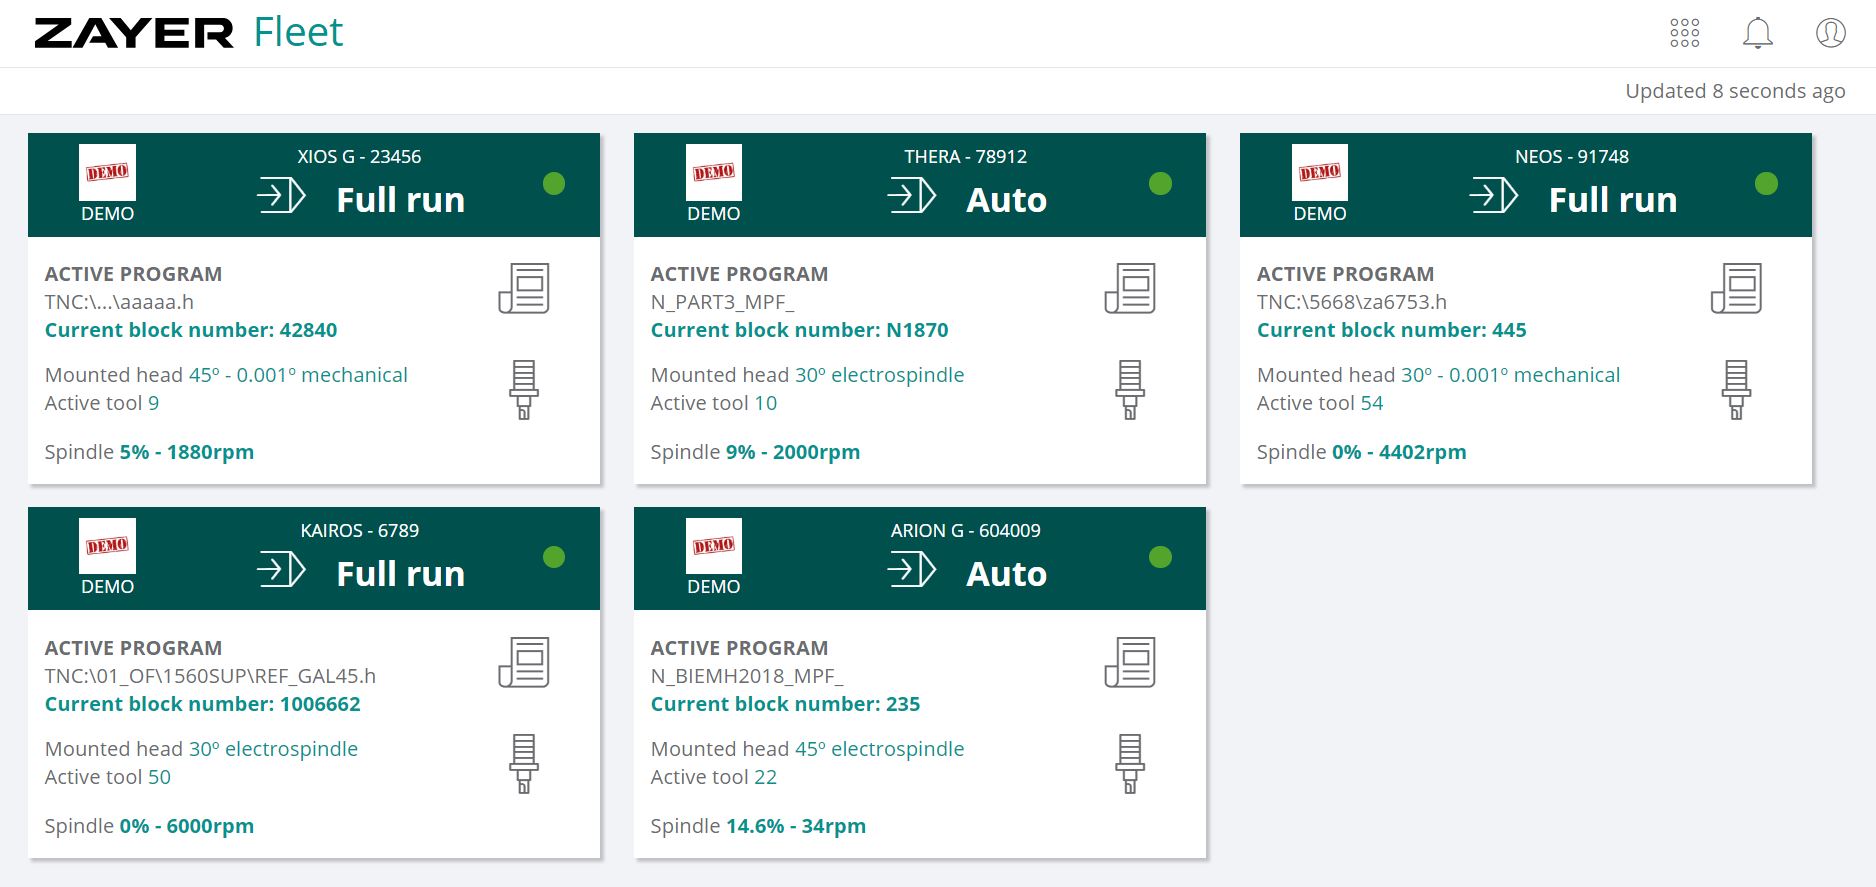Click the run mode arrow icon on KAIROS

[x=281, y=570]
